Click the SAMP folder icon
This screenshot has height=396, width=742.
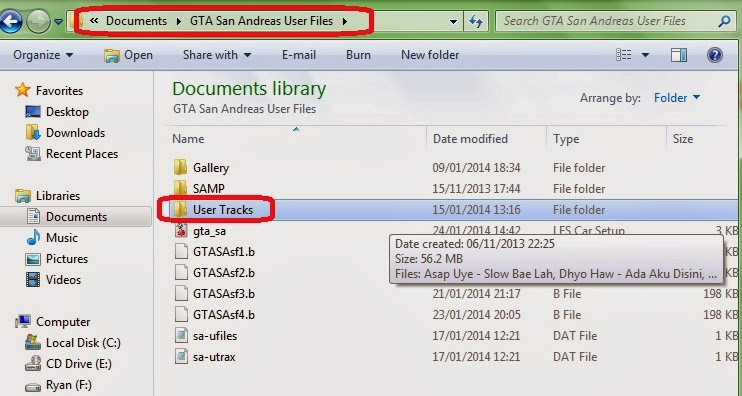click(180, 188)
